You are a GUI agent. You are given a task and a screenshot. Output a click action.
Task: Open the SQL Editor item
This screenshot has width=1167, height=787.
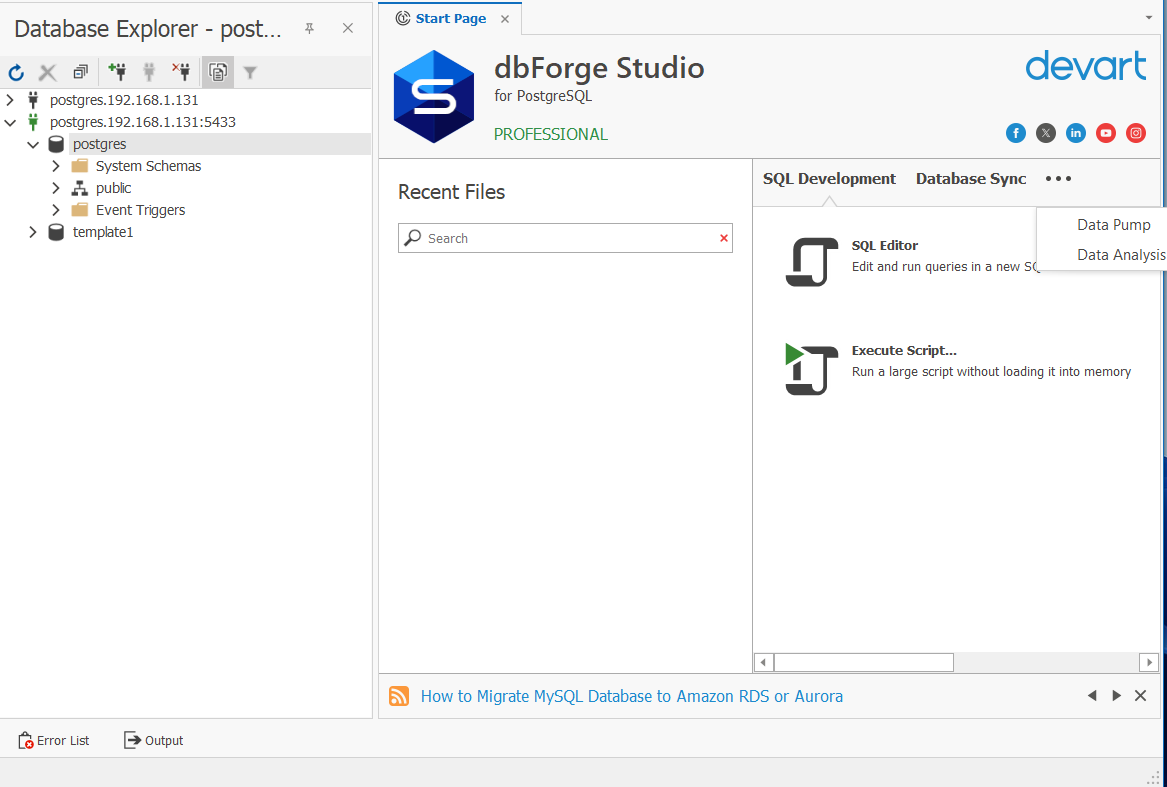(x=884, y=245)
